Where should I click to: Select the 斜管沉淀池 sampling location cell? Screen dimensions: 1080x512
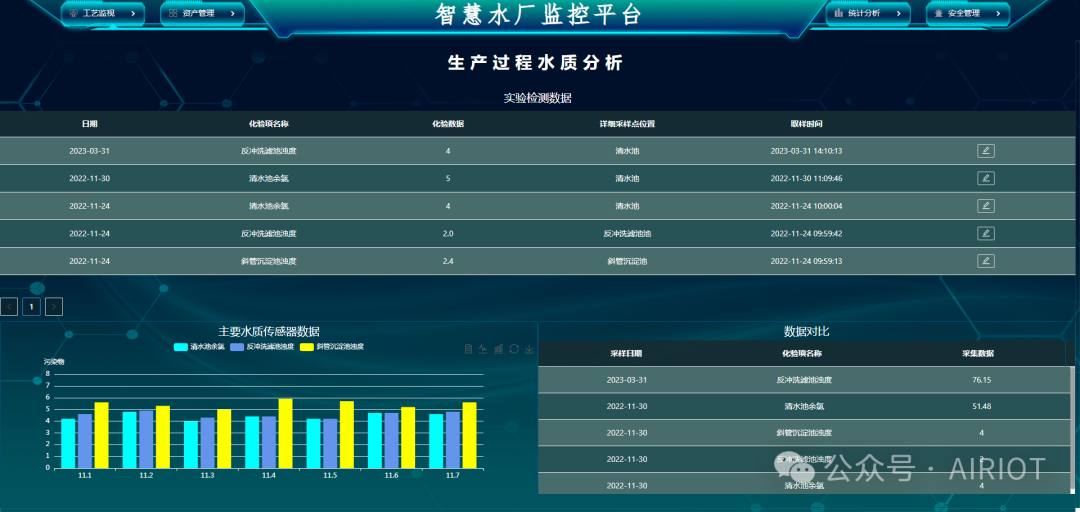point(627,261)
